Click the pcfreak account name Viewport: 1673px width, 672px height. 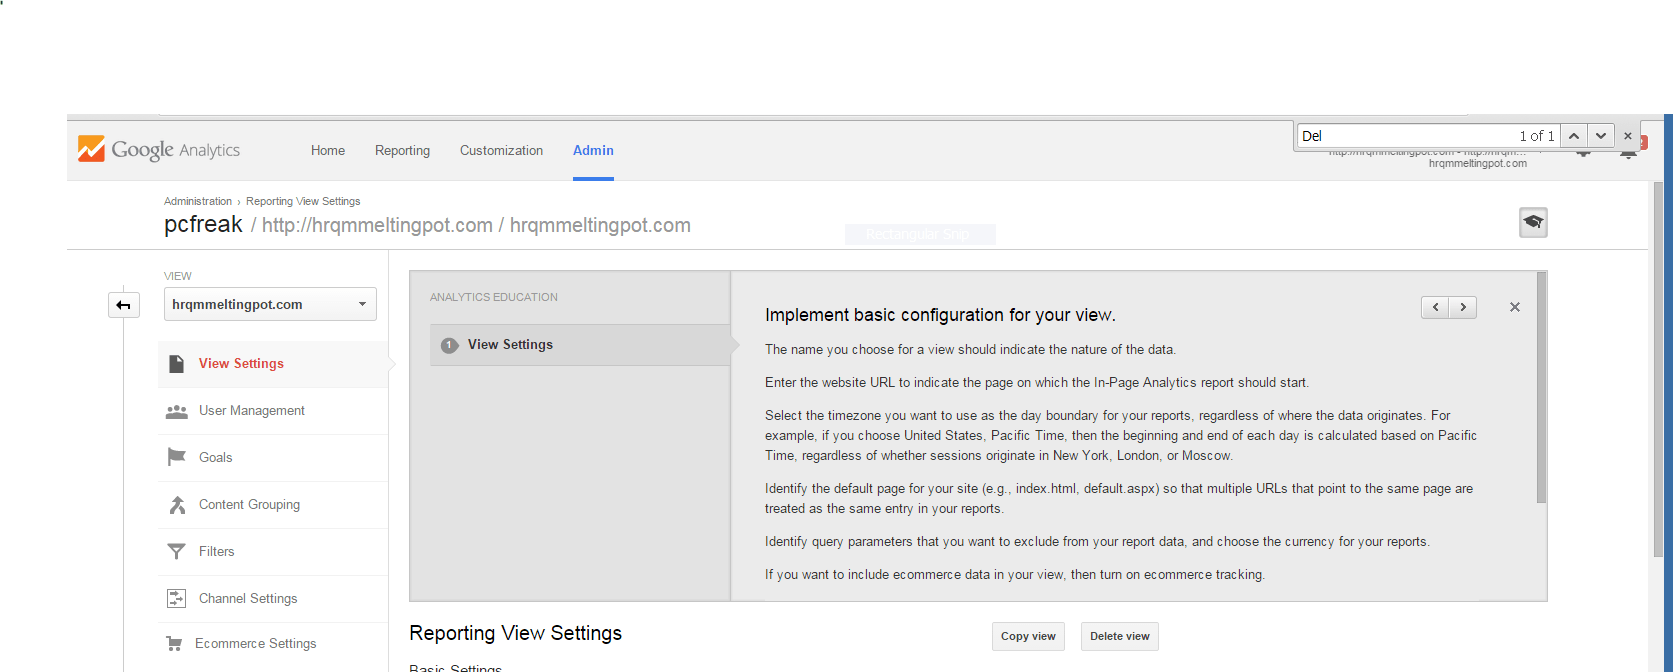(x=203, y=224)
